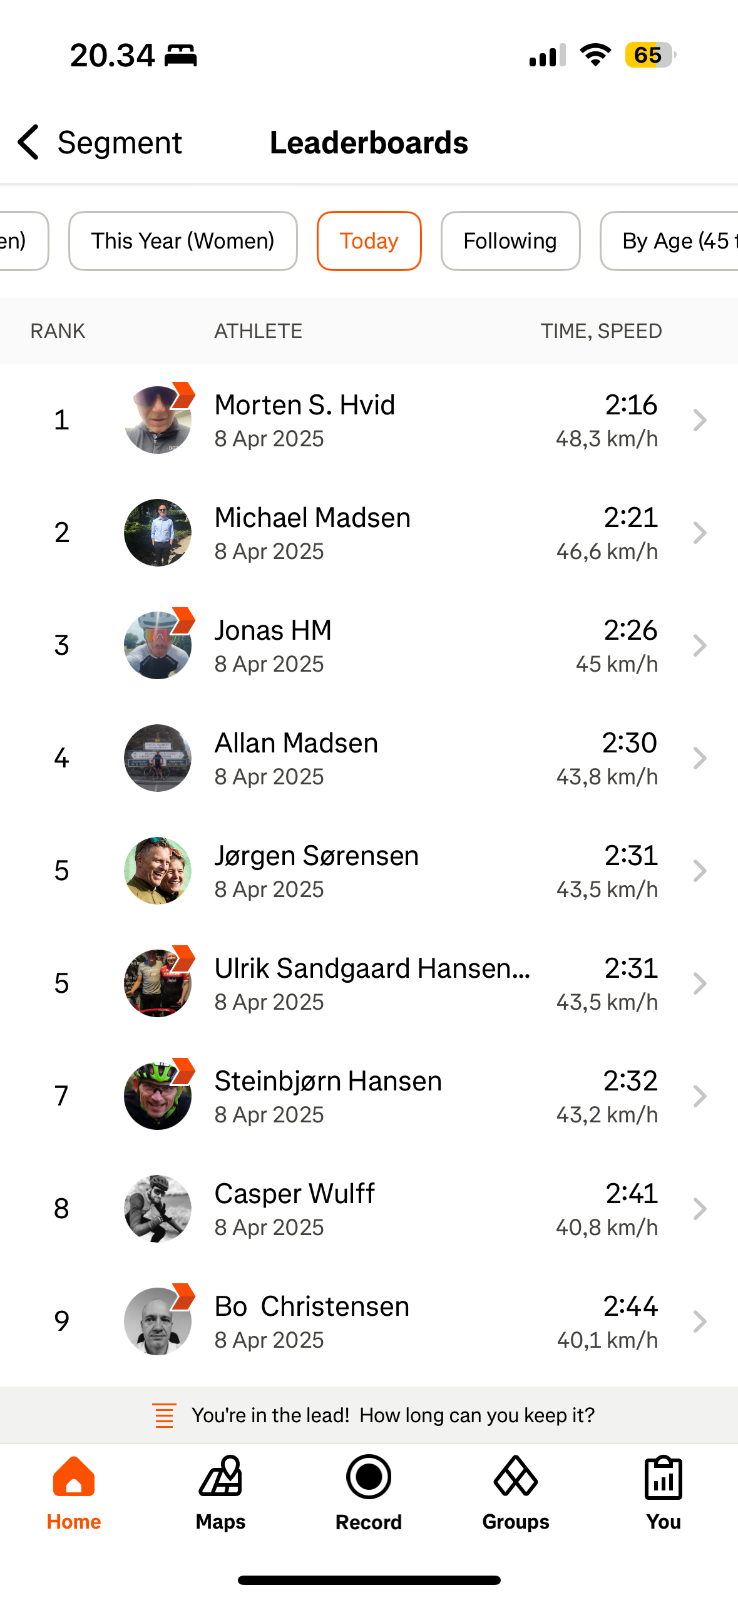Select the Following filter chip
Image resolution: width=738 pixels, height=1600 pixels.
tap(510, 241)
